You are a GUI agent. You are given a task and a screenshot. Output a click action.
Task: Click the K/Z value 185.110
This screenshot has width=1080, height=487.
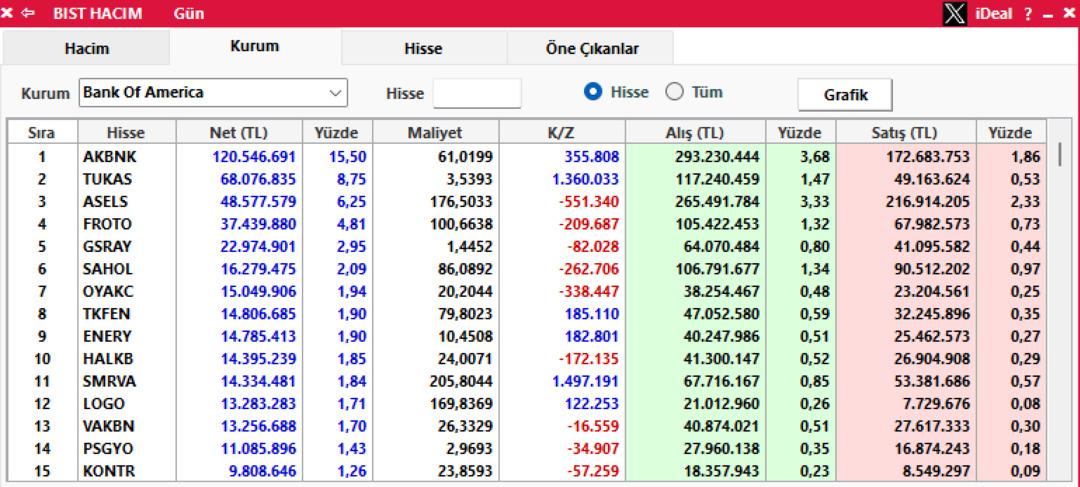tap(592, 314)
